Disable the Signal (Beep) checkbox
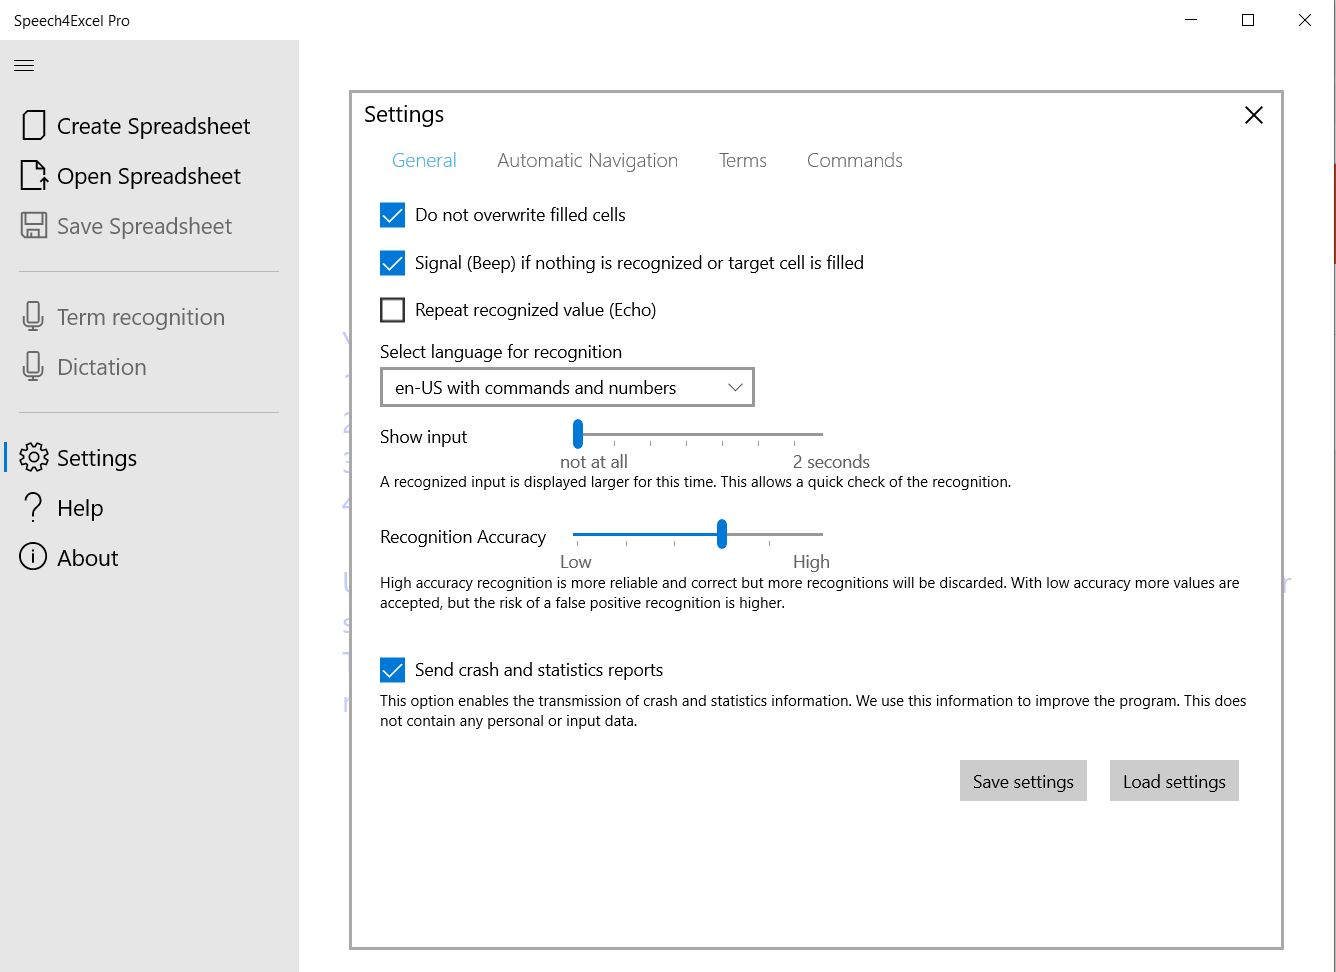The height and width of the screenshot is (972, 1336). point(393,263)
